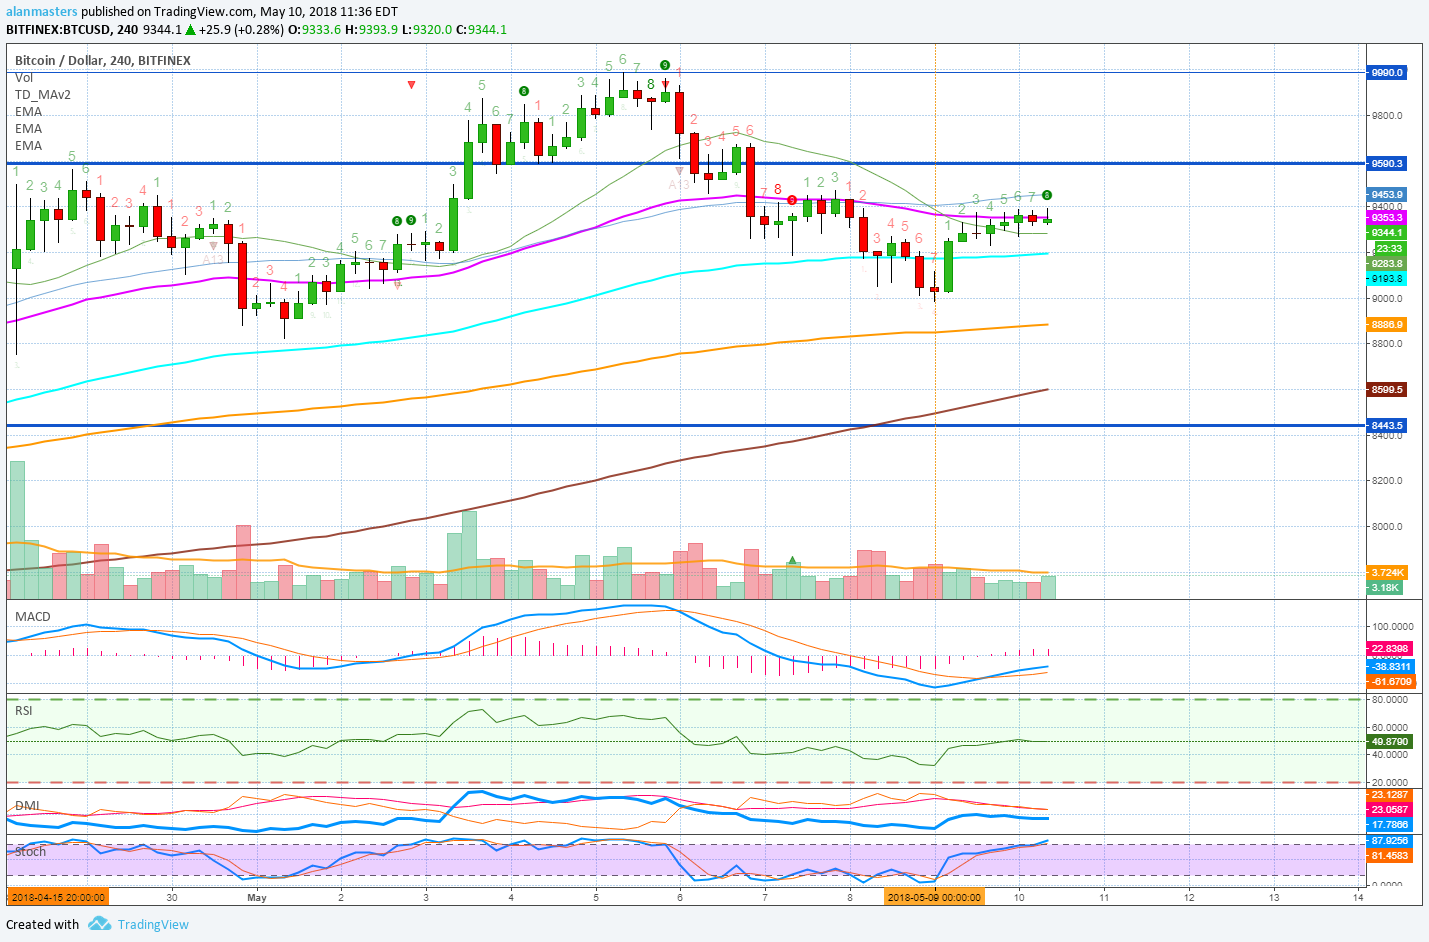Click the 9453.9 EMA price tag
The image size is (1429, 942).
coord(1387,194)
